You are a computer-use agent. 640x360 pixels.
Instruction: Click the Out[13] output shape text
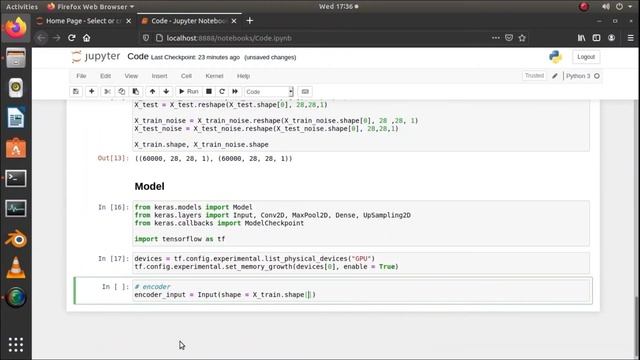point(213,158)
